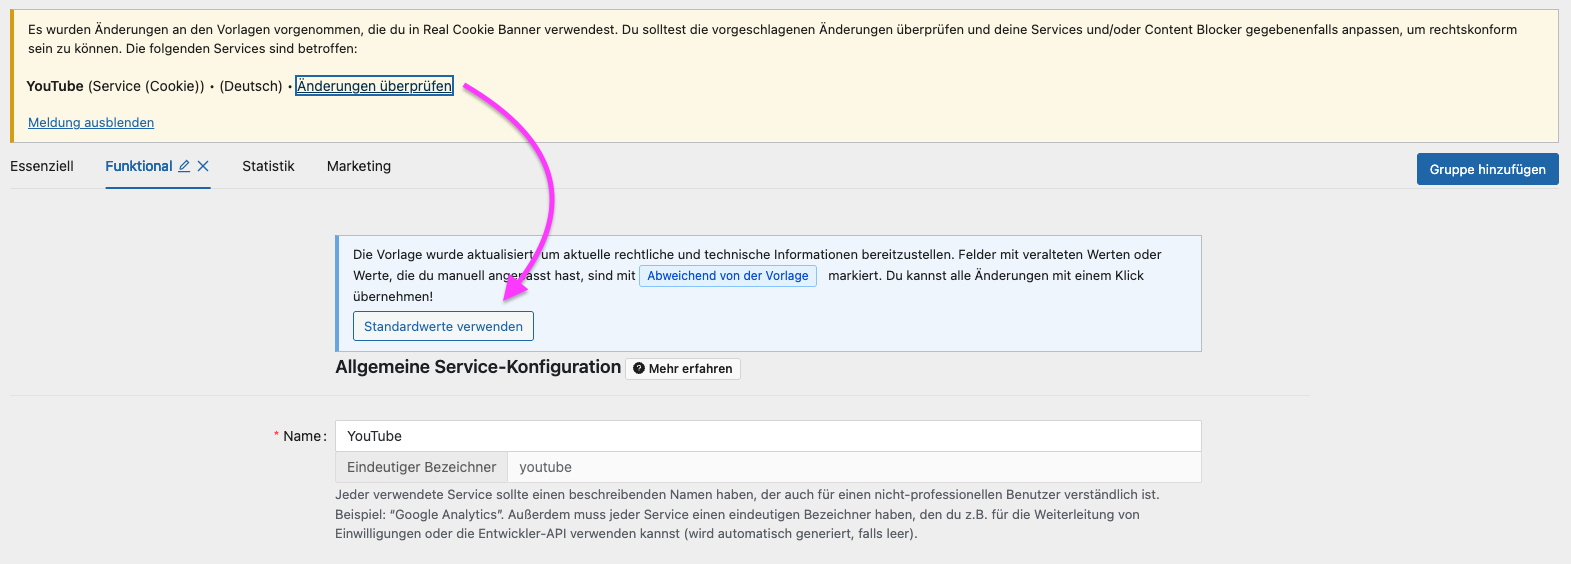
Task: Focus the Name input containing YouTube
Action: point(768,436)
